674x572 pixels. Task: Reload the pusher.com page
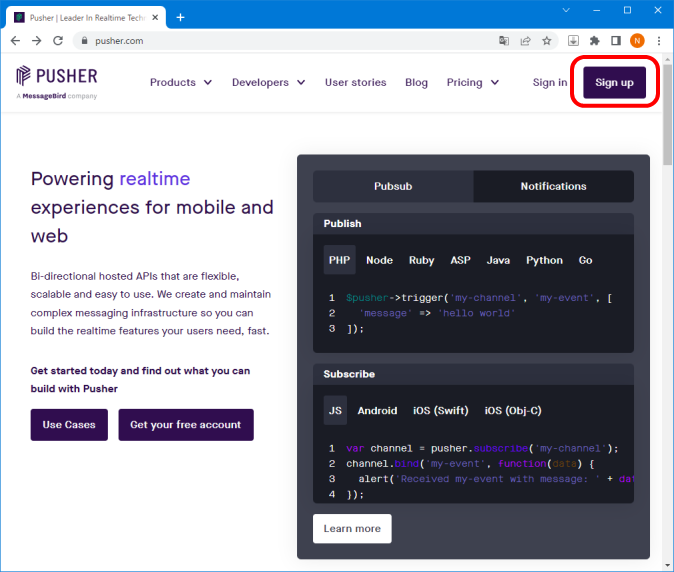[x=58, y=41]
